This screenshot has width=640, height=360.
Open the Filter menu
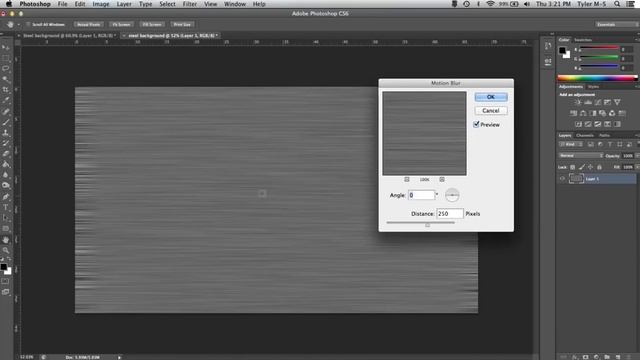[189, 4]
